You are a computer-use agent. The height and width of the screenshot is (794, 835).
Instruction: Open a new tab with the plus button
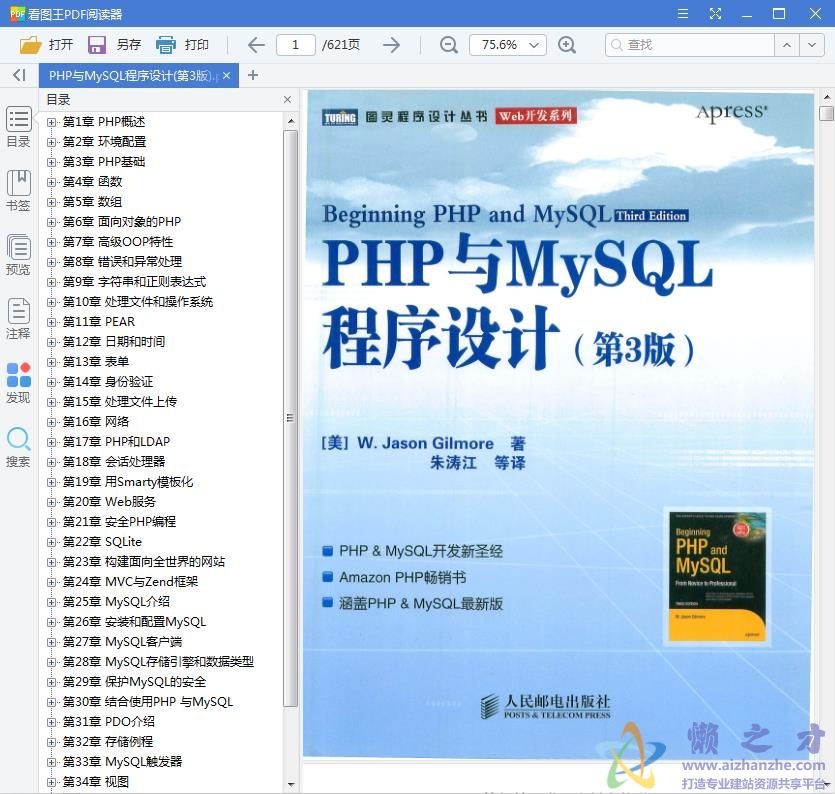click(x=253, y=75)
